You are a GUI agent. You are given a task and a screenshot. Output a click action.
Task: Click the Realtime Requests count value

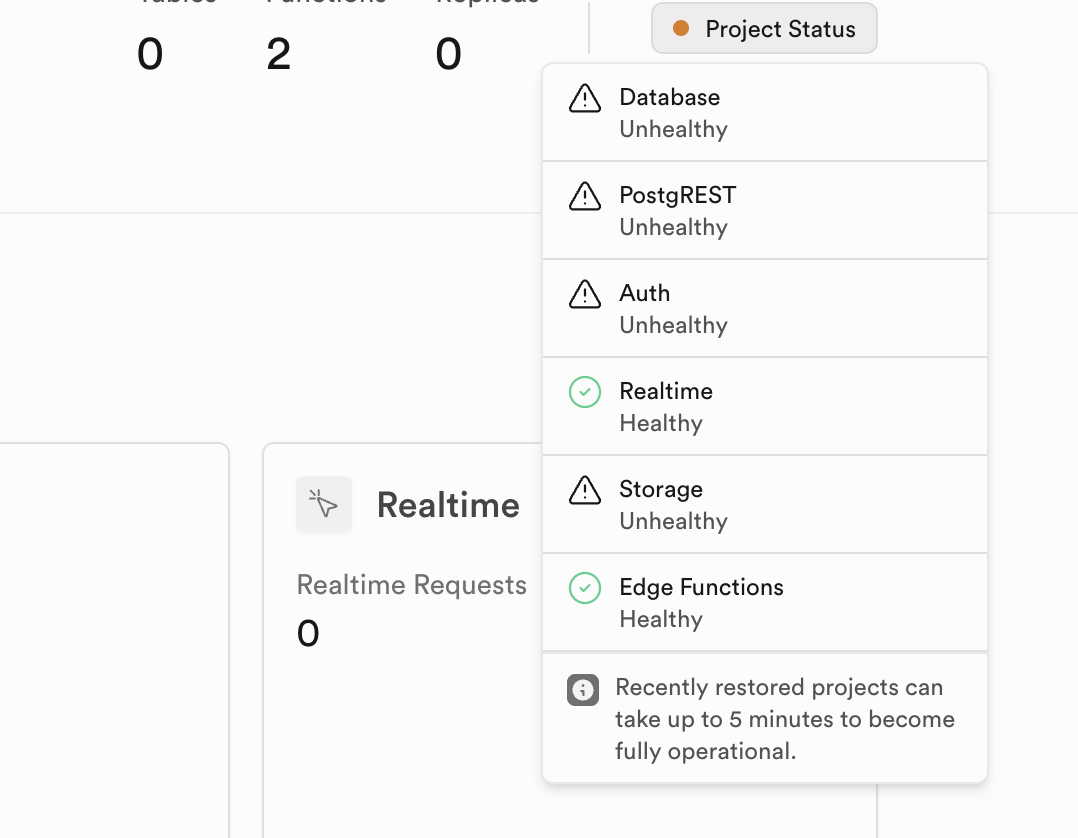click(x=308, y=634)
